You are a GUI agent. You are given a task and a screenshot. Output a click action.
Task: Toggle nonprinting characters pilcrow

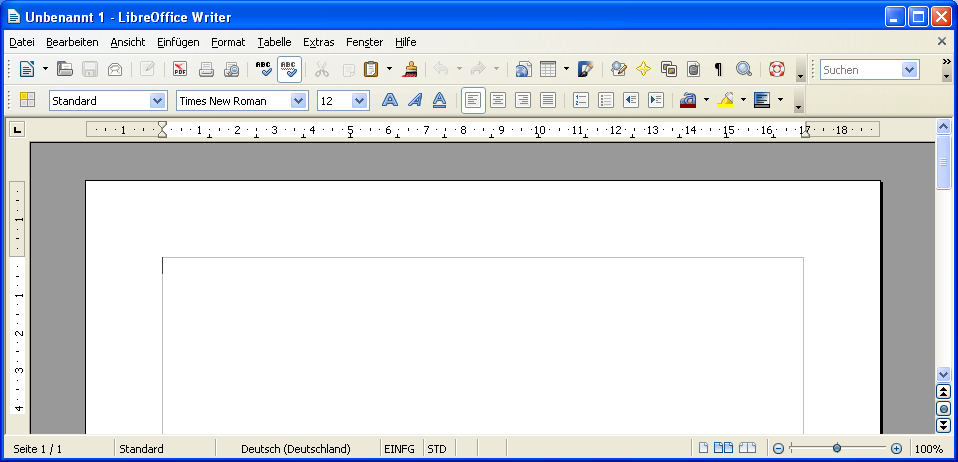(718, 69)
